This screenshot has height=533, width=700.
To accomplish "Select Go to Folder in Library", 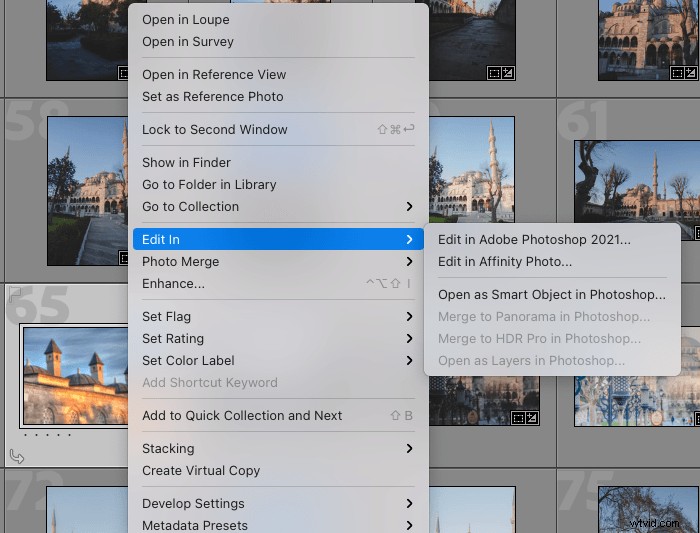I will point(278,184).
